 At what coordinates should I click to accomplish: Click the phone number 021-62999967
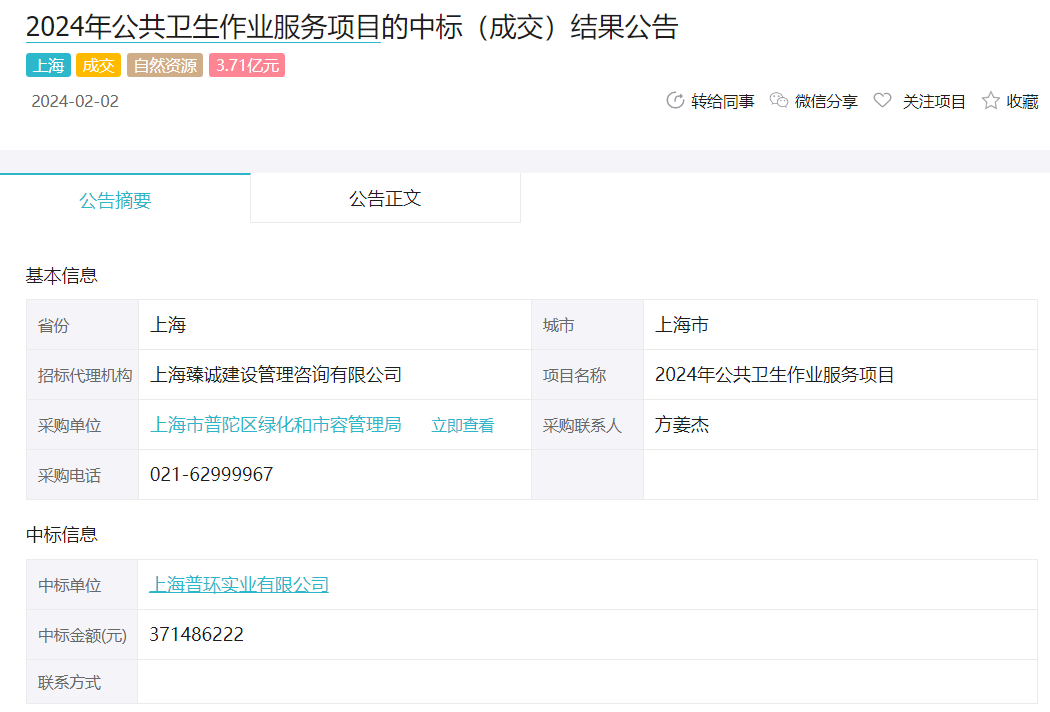pyautogui.click(x=212, y=474)
